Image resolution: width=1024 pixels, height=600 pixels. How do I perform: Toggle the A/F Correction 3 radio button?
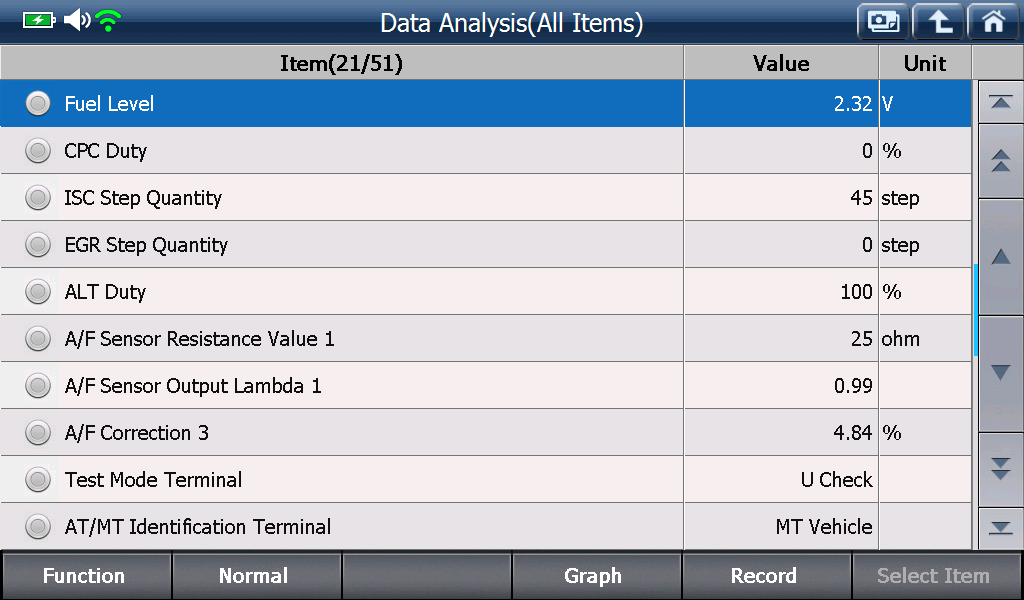tap(38, 432)
